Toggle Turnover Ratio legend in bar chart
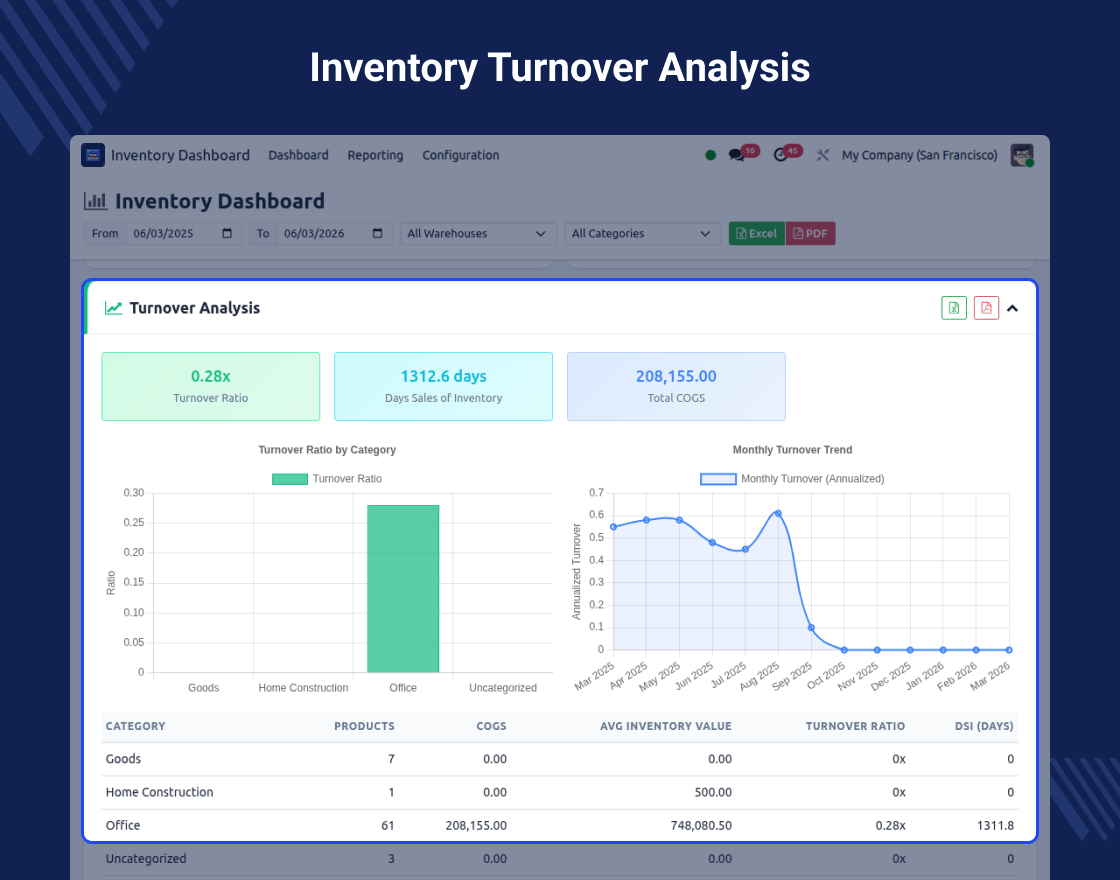The height and width of the screenshot is (880, 1120). coord(327,479)
